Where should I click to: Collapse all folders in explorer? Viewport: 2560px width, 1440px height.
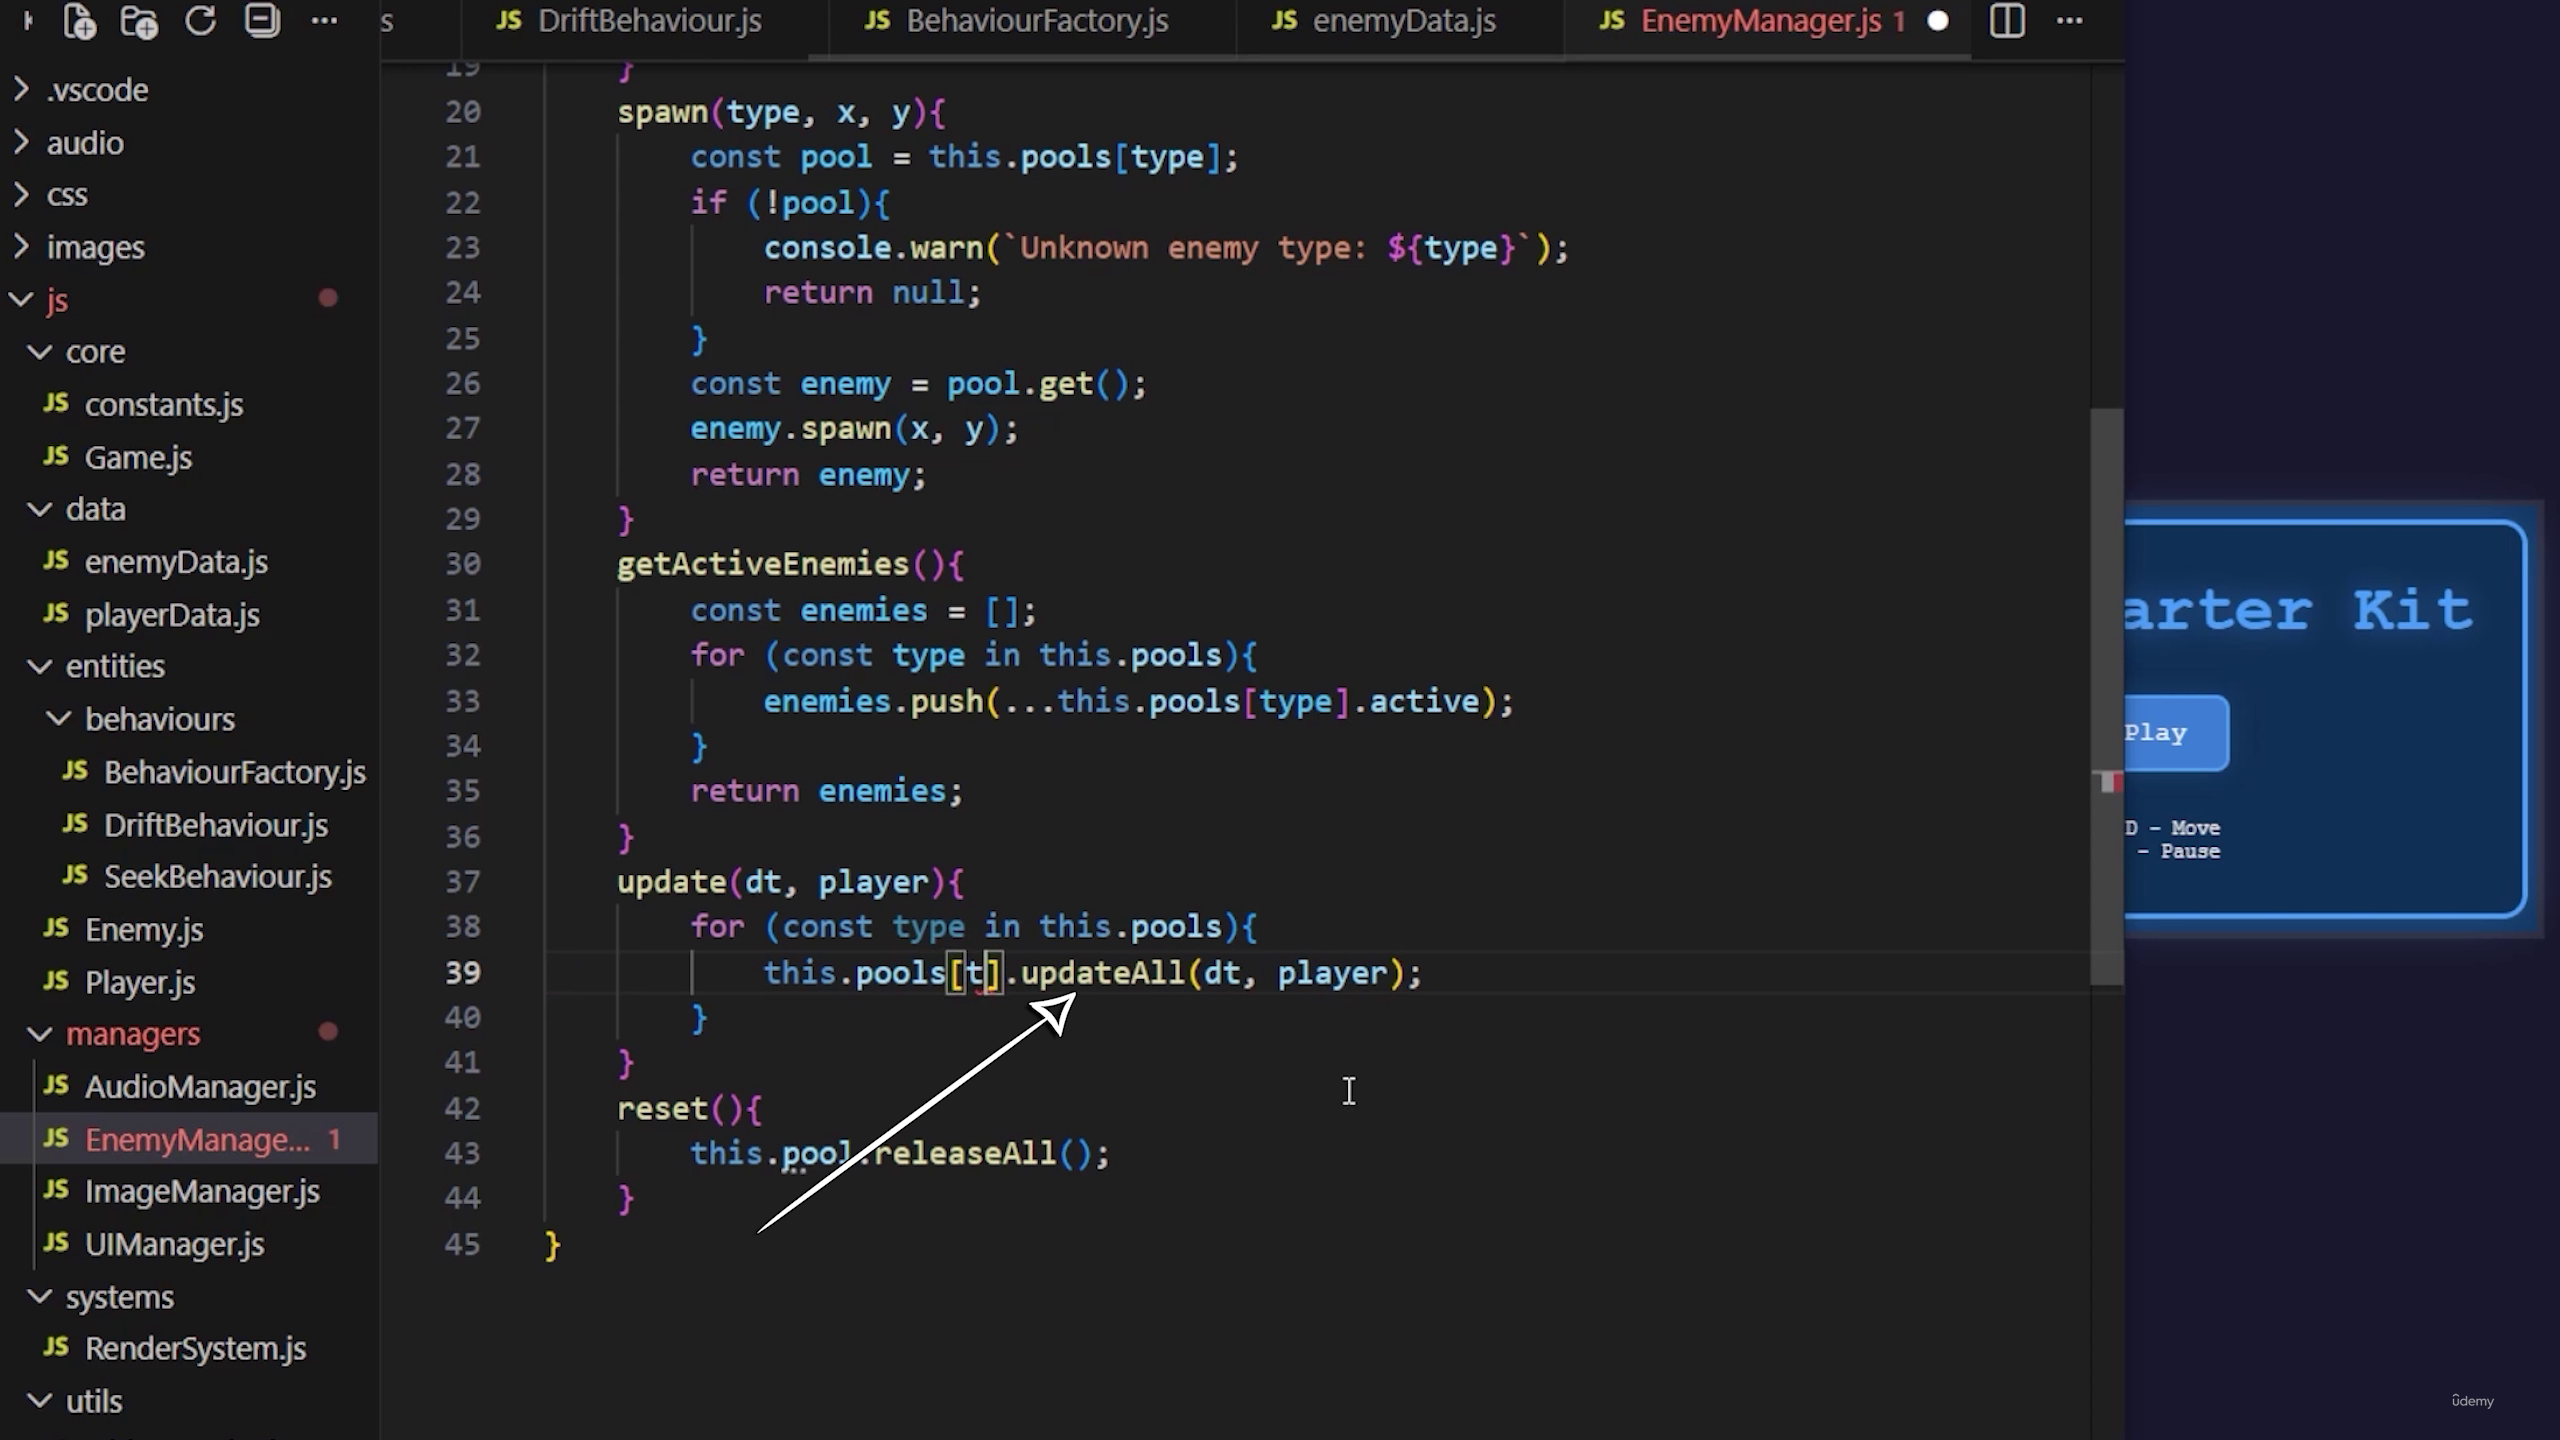(262, 20)
